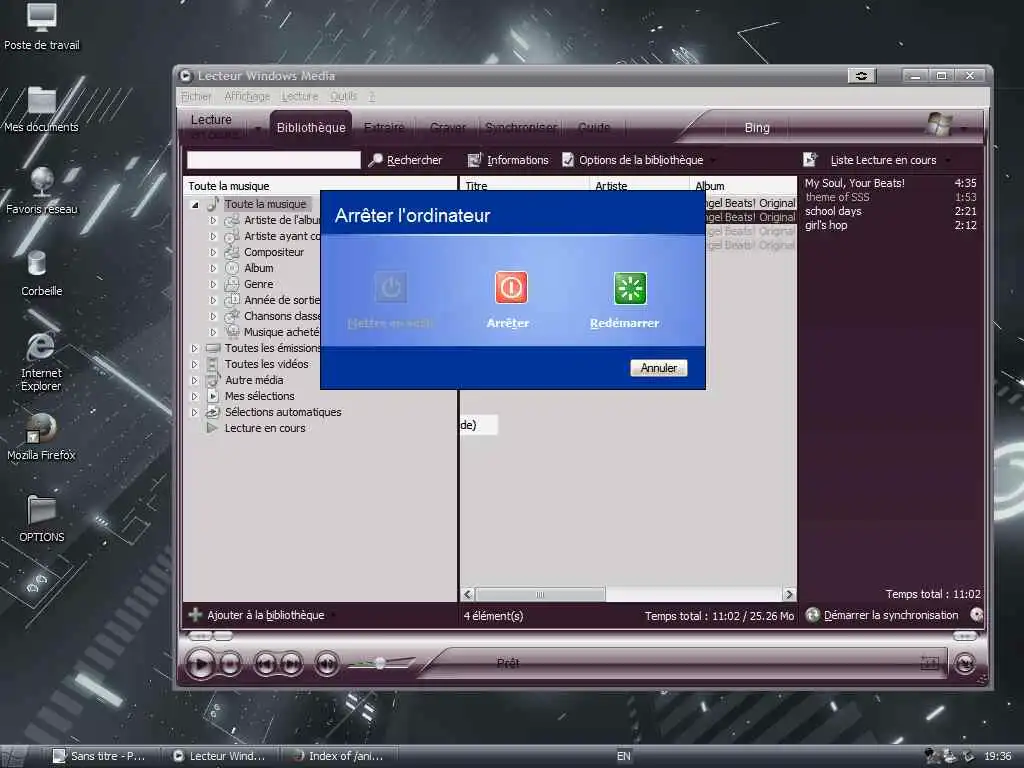Collapse the Toute la musique tree node
Image resolution: width=1024 pixels, height=768 pixels.
point(195,204)
